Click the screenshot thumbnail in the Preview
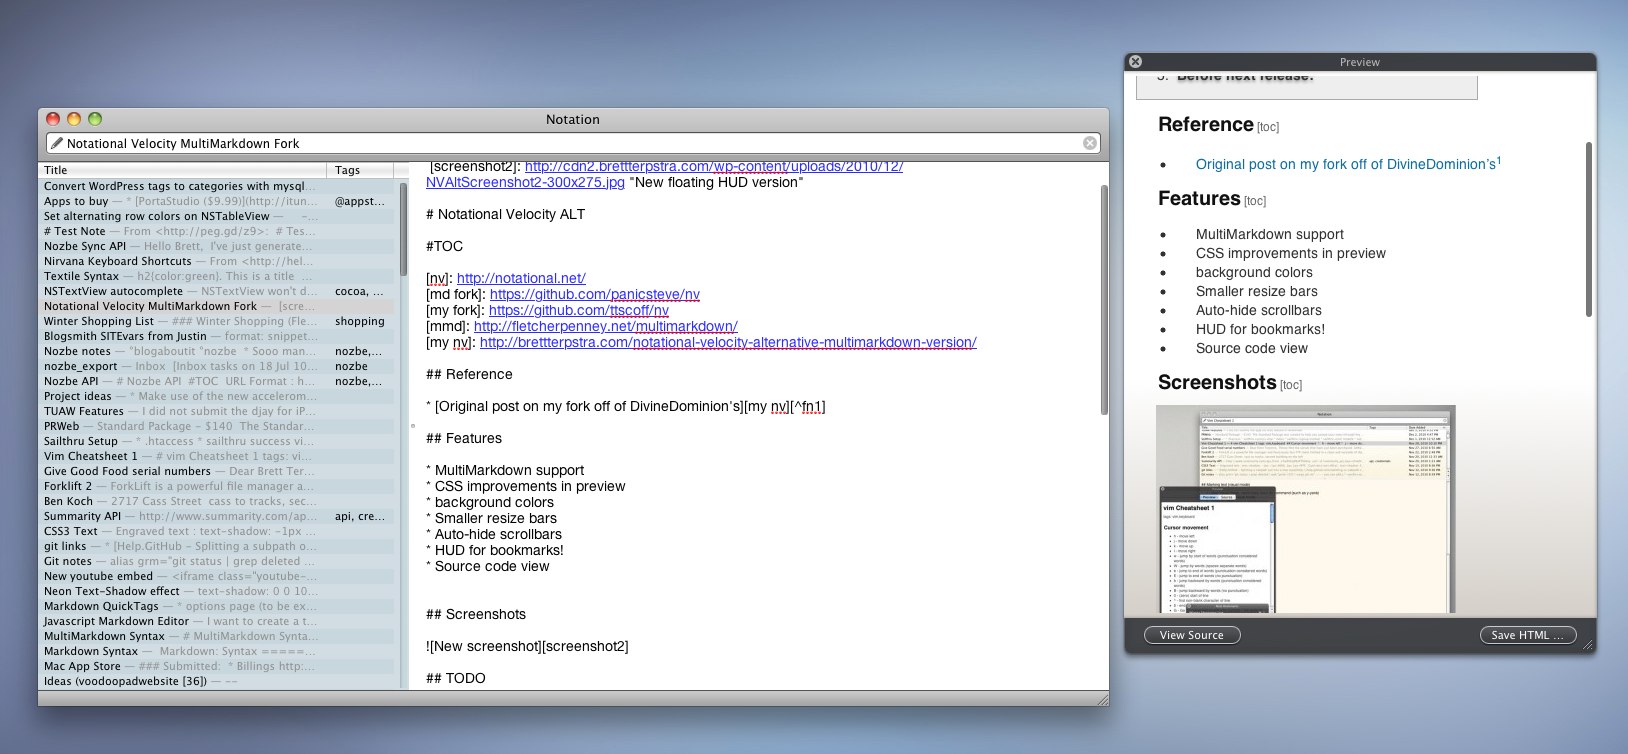 pos(1305,508)
